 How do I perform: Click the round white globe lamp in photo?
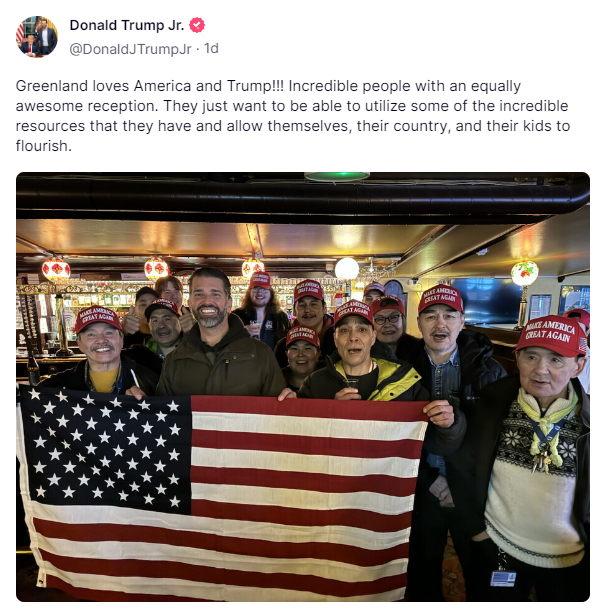point(347,268)
